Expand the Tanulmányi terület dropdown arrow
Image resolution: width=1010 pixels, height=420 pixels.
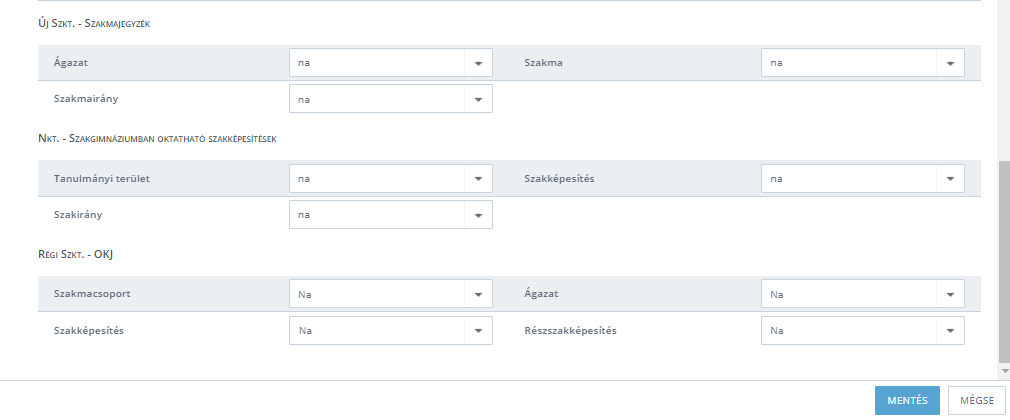(478, 178)
